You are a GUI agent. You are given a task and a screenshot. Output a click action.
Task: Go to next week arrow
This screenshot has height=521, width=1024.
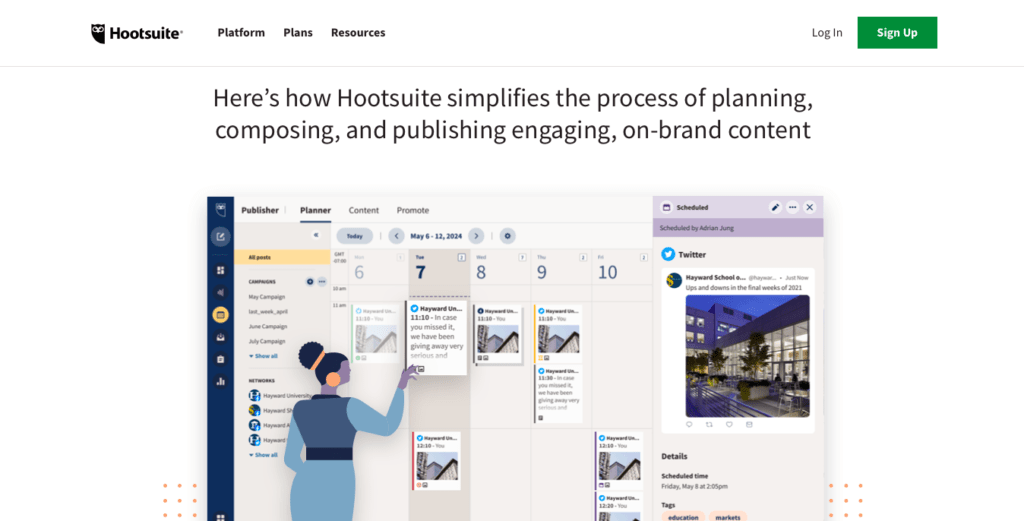coord(477,236)
